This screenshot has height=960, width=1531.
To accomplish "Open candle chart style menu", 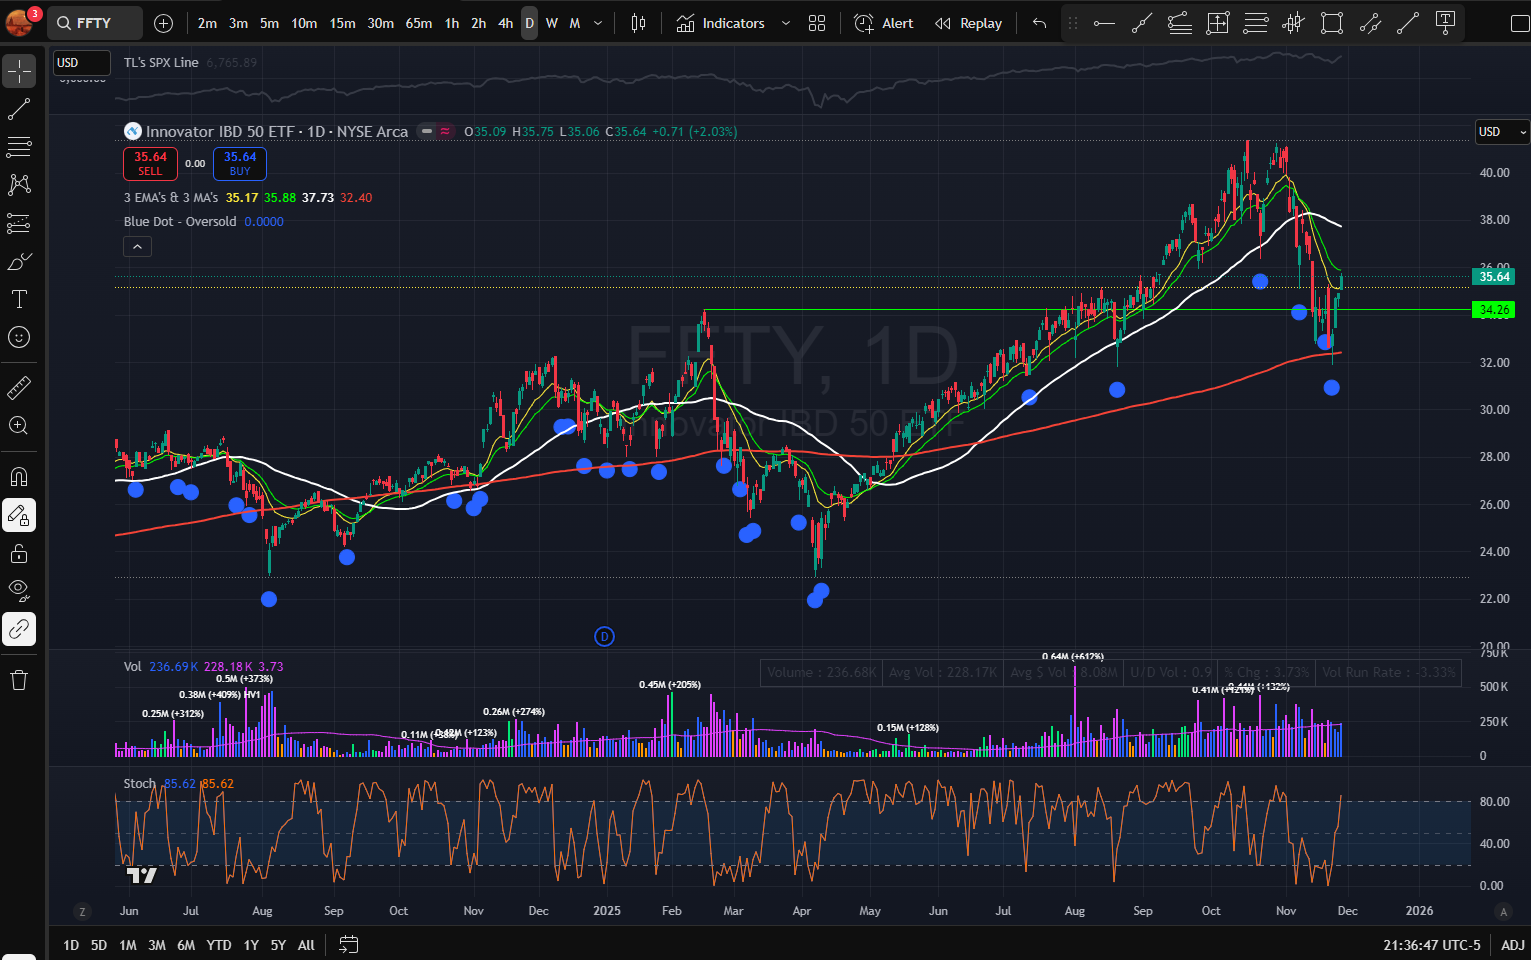I will click(638, 23).
